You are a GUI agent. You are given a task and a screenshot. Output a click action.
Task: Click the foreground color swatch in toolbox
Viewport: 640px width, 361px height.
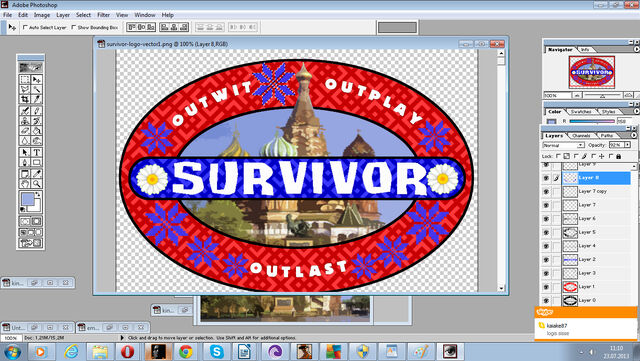pos(28,200)
